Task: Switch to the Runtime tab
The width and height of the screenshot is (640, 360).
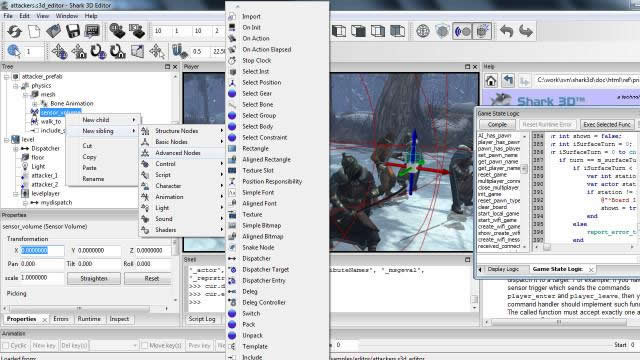Action: tap(89, 319)
